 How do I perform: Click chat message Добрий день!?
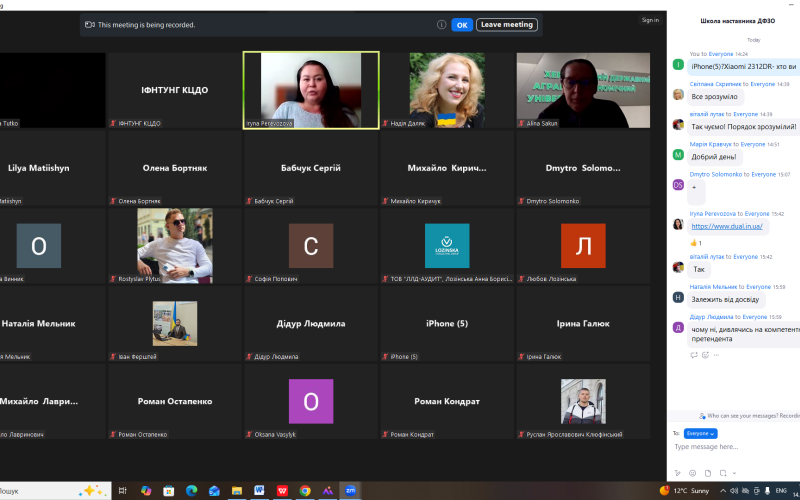[x=714, y=157]
